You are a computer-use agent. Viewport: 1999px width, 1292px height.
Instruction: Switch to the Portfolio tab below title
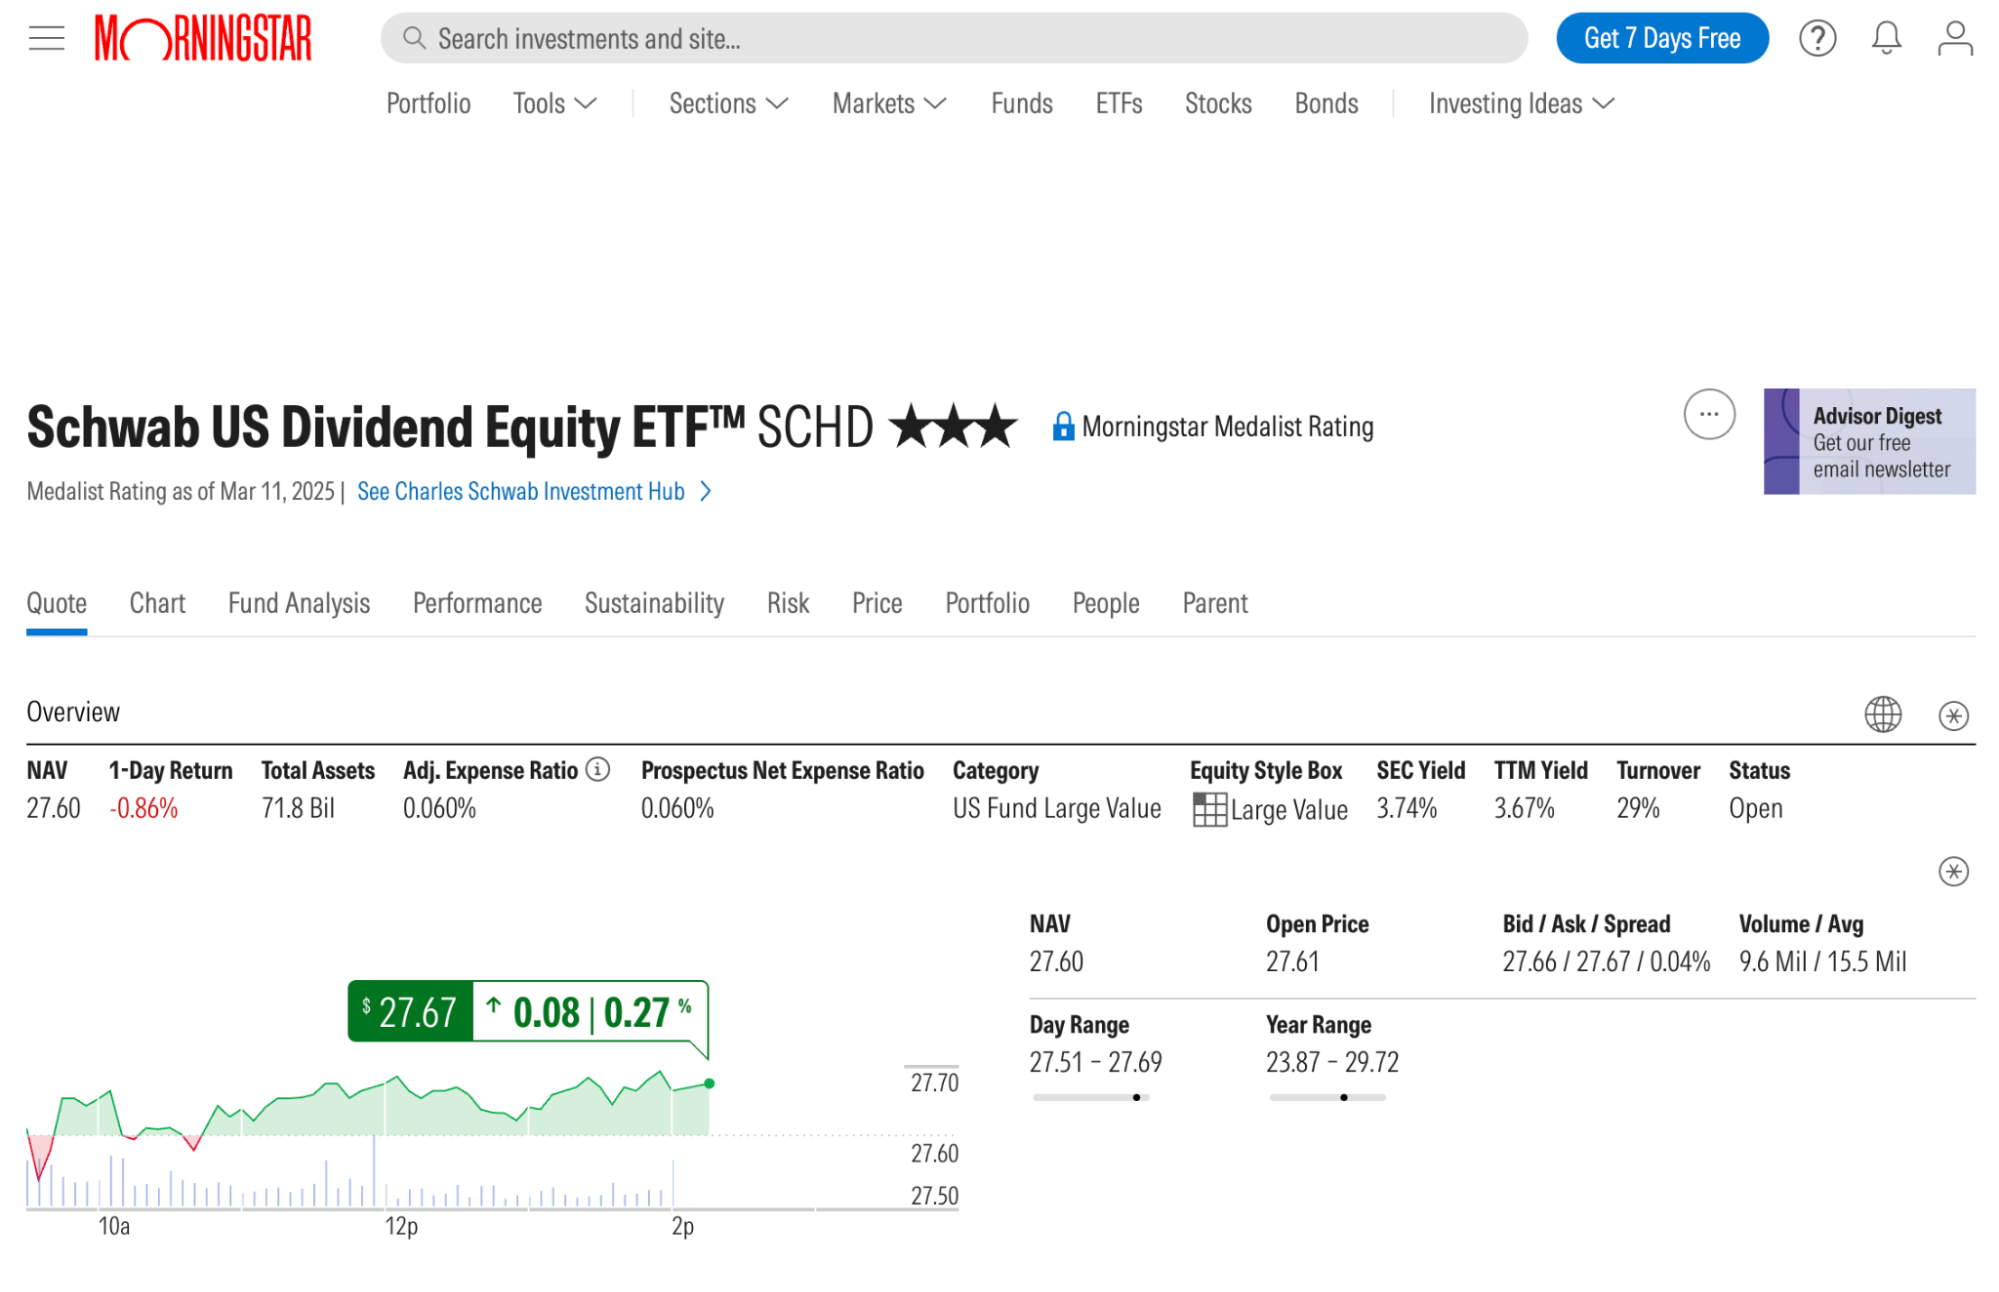point(987,603)
